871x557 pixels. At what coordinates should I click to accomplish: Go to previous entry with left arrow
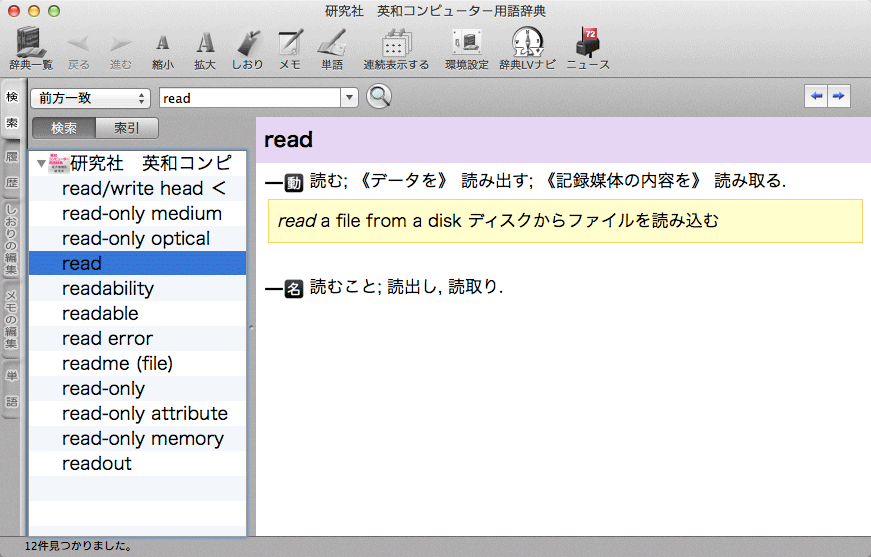click(x=817, y=96)
